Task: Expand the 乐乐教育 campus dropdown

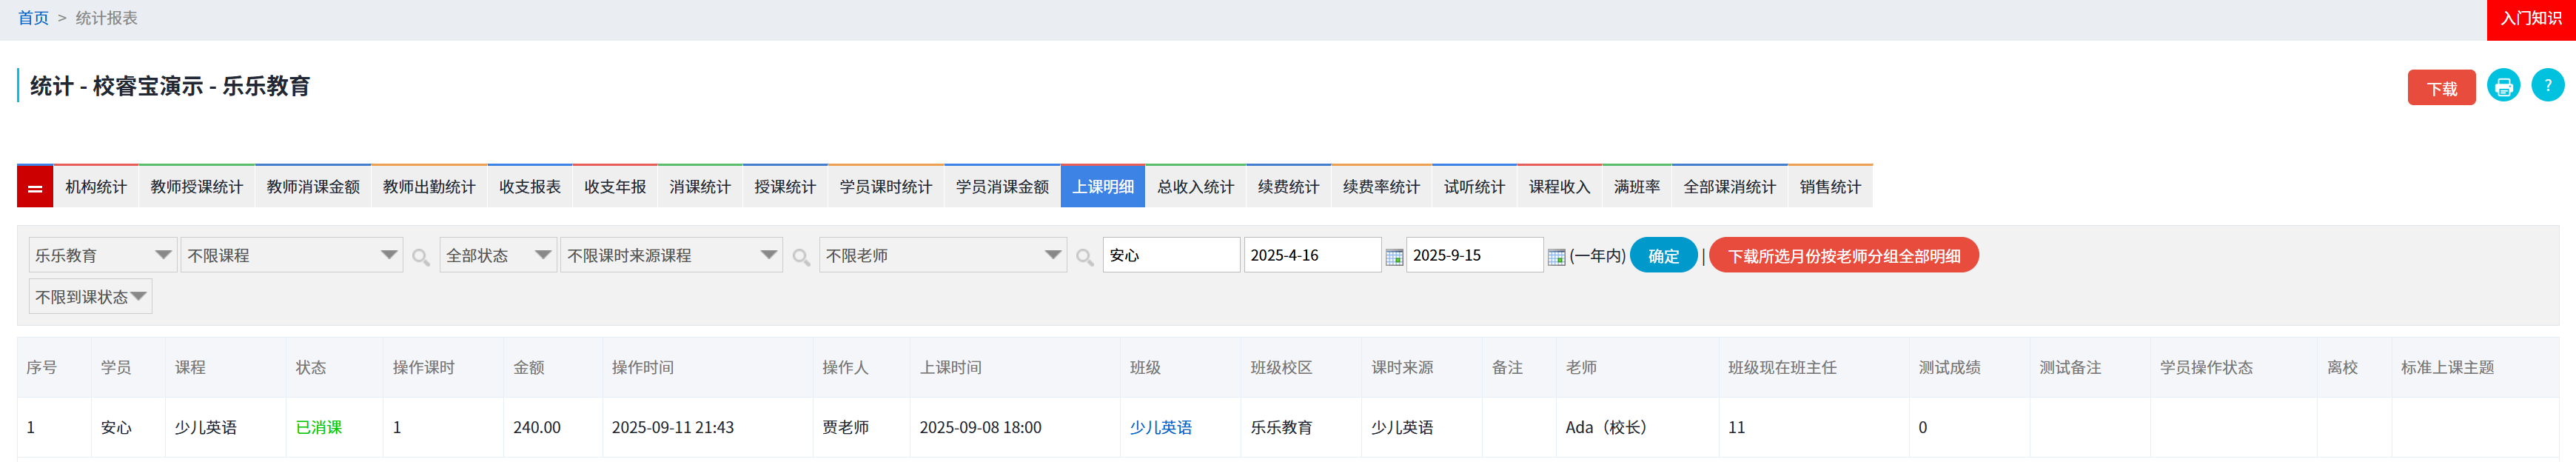Action: [103, 255]
